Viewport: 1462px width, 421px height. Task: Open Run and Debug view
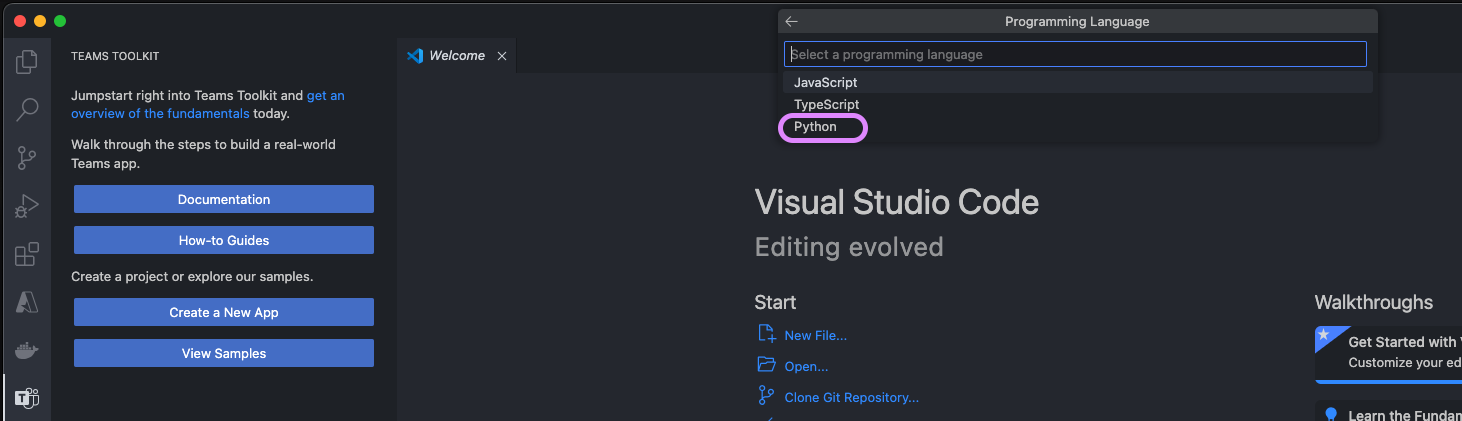pos(27,206)
